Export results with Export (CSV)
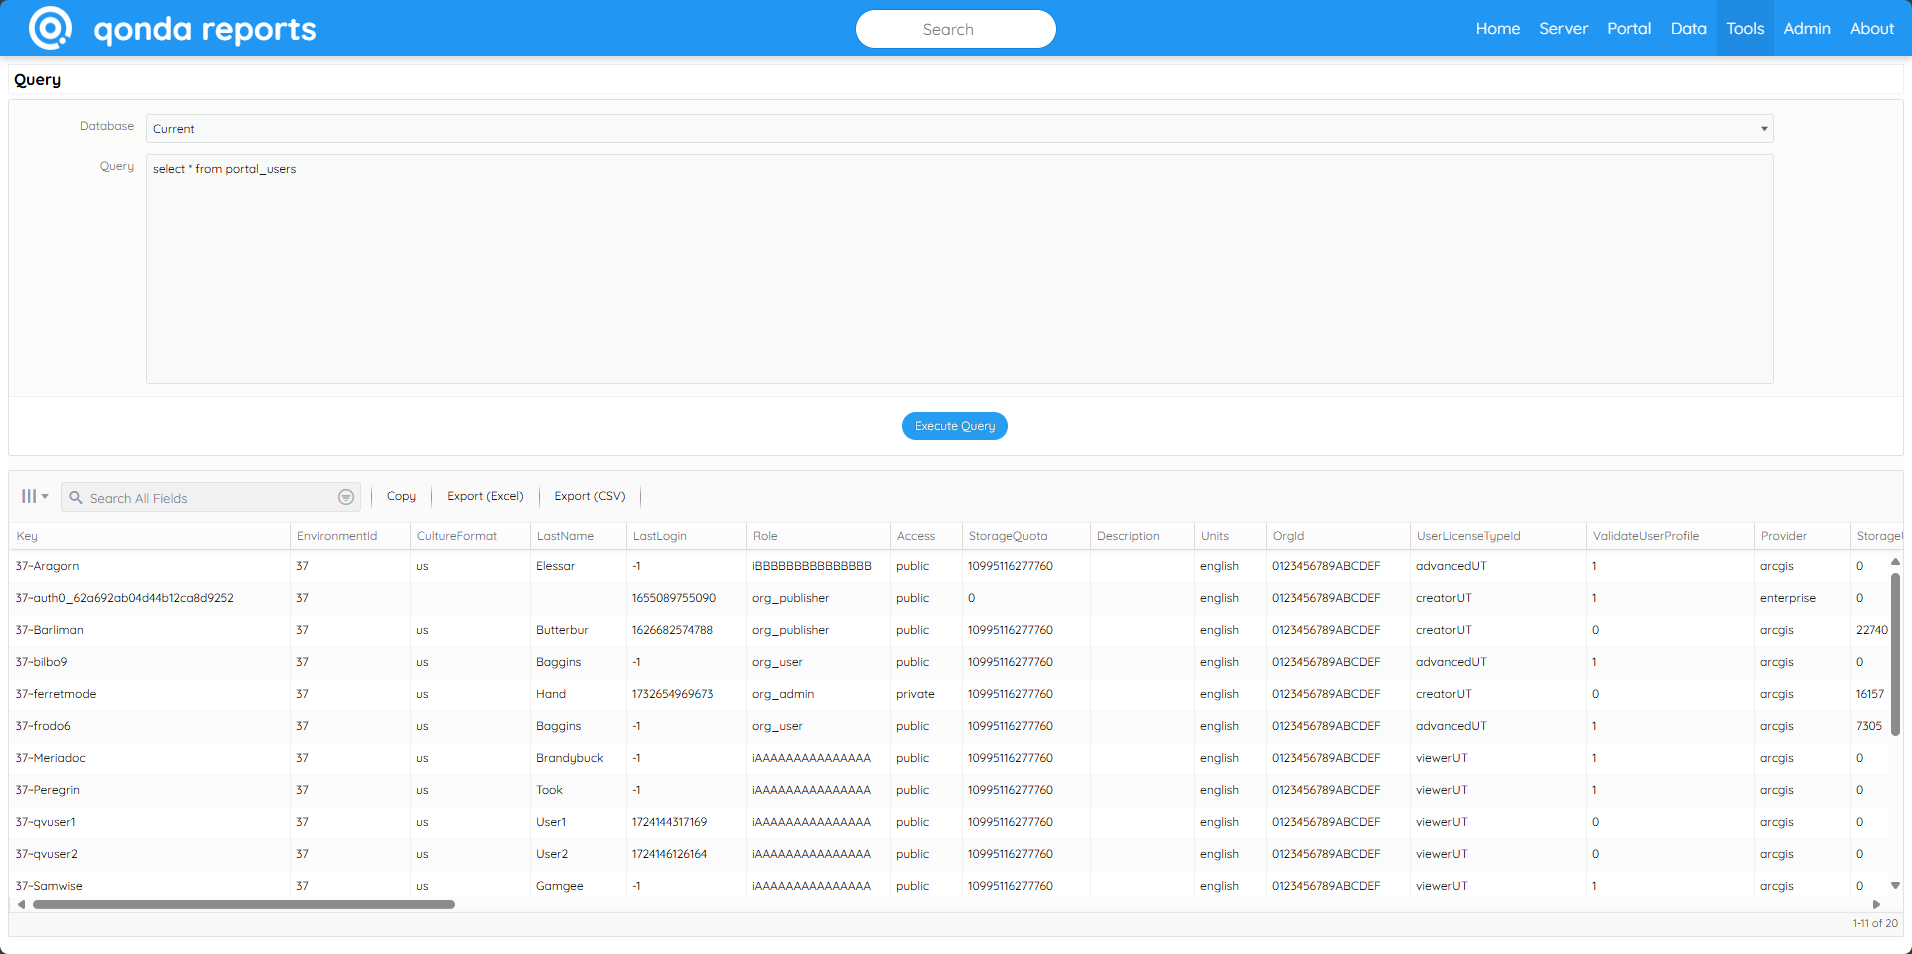Image resolution: width=1912 pixels, height=954 pixels. tap(589, 495)
